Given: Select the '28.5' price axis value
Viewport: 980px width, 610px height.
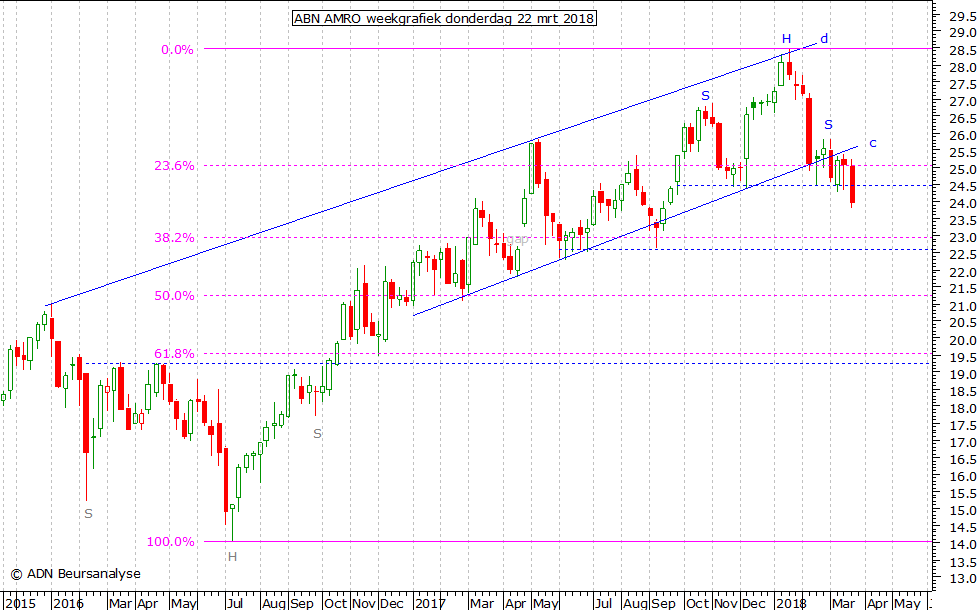Looking at the screenshot, I should pos(963,50).
